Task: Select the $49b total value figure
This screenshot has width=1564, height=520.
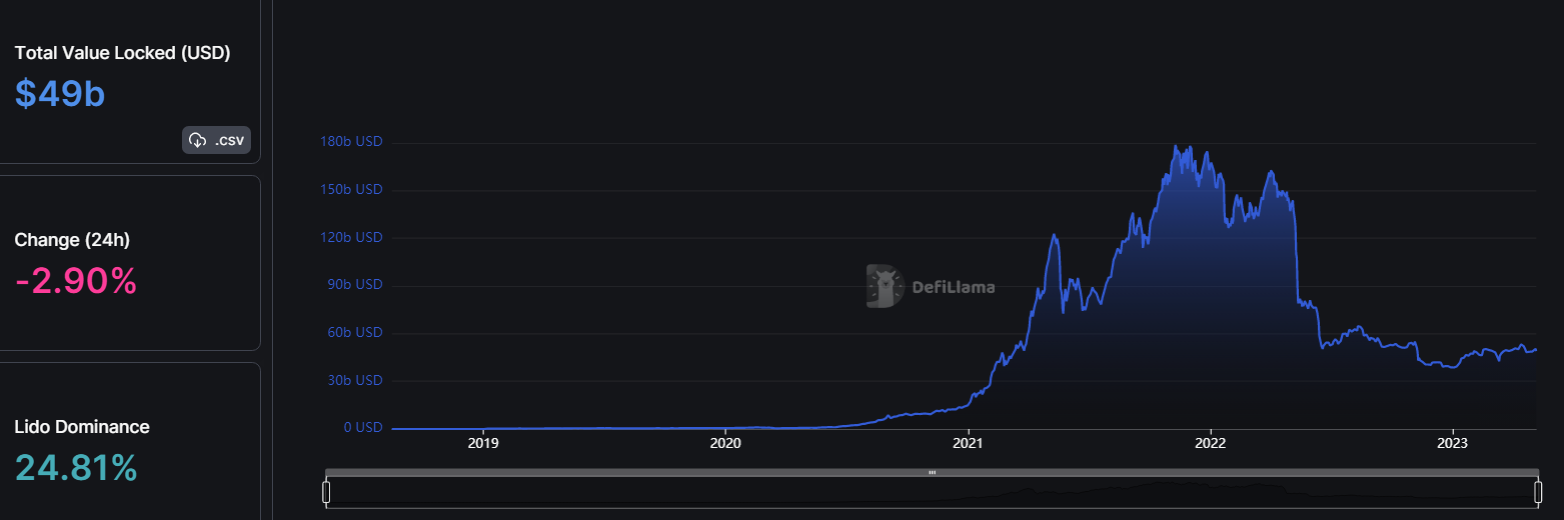Action: click(x=60, y=93)
